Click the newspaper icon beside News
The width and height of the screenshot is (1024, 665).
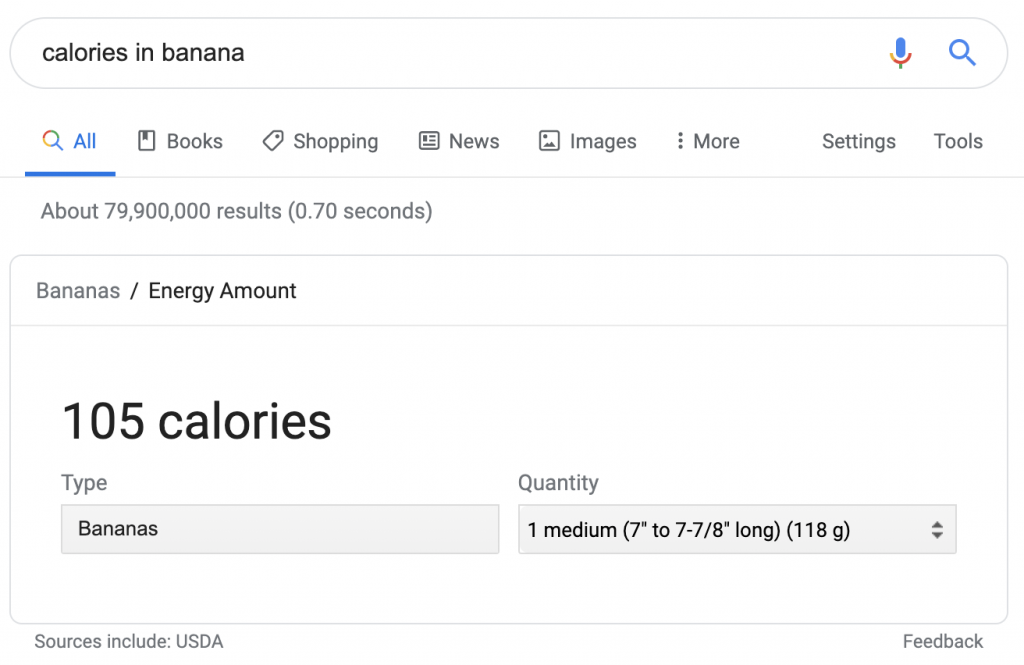click(x=429, y=141)
